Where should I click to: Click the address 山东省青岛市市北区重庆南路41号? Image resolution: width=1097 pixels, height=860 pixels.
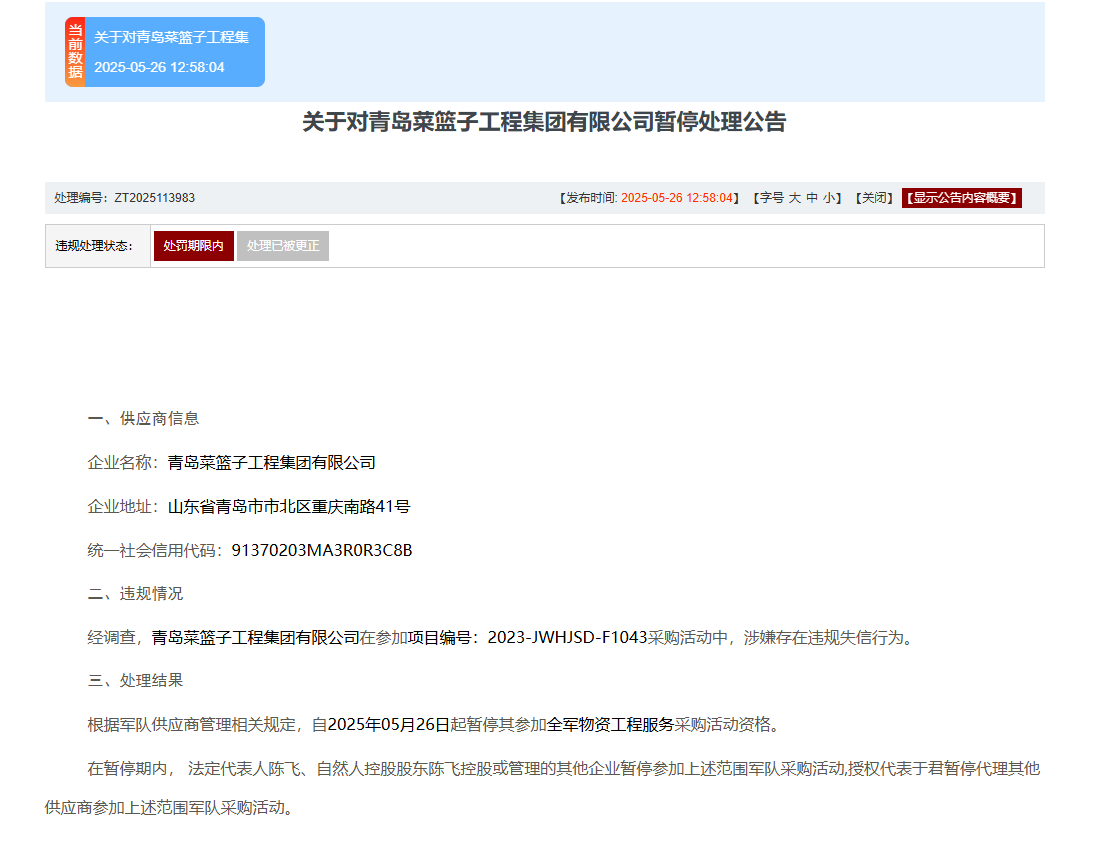289,507
